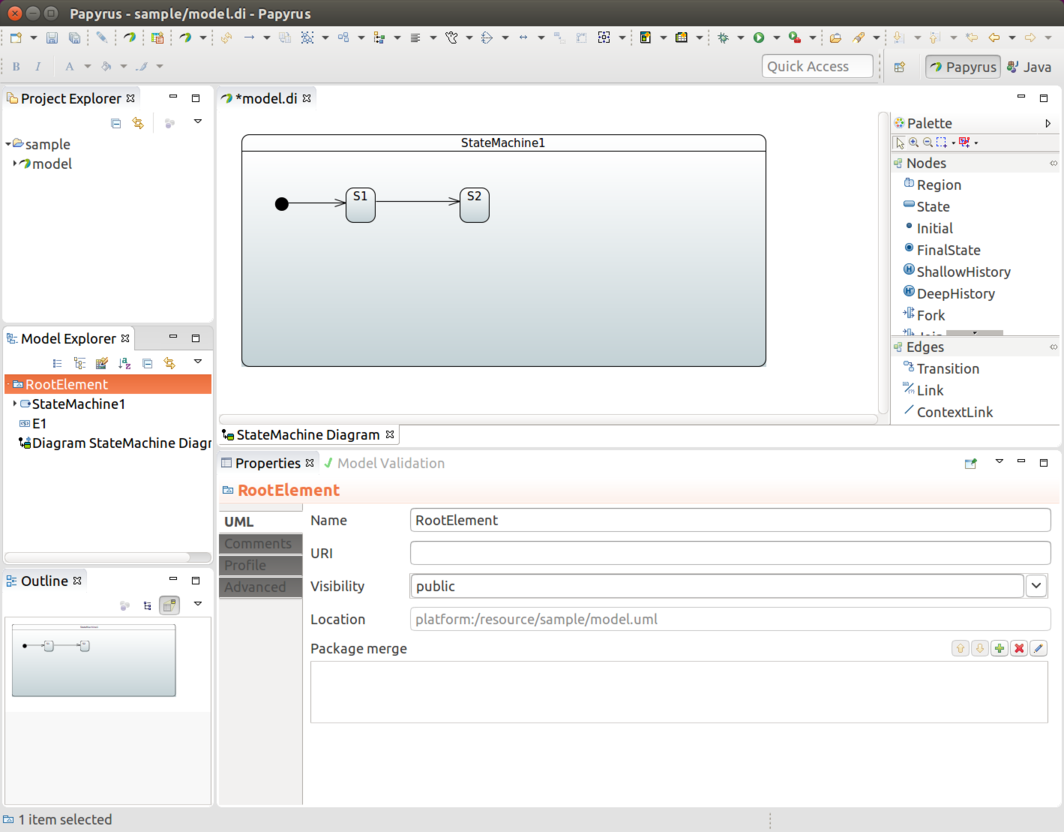The width and height of the screenshot is (1064, 832).
Task: Click the Back navigation arrow icon
Action: (994, 38)
